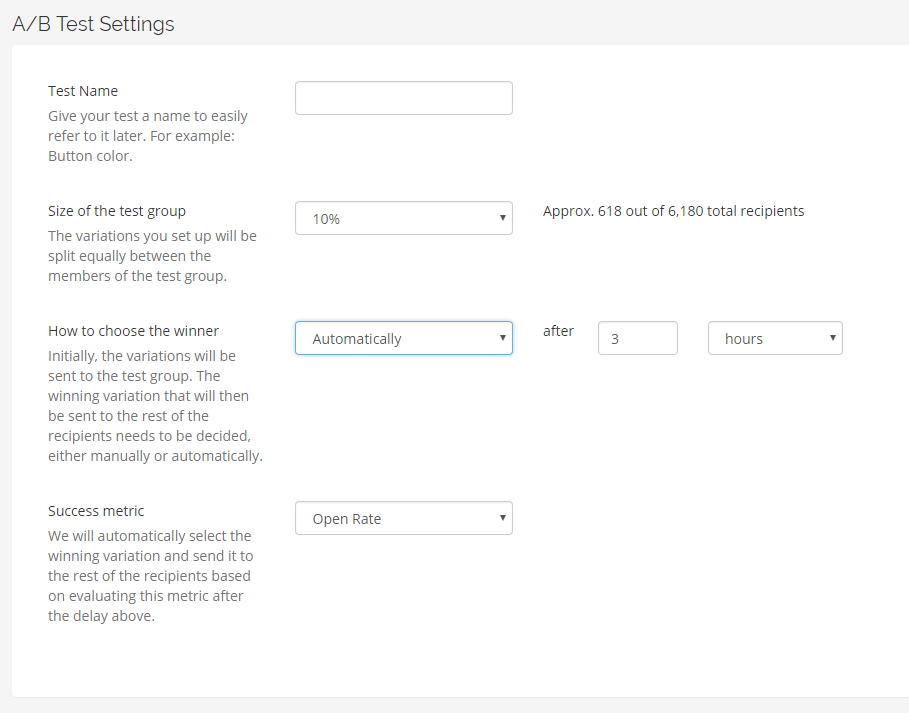
Task: Focus the delay field containing 3
Action: click(638, 338)
